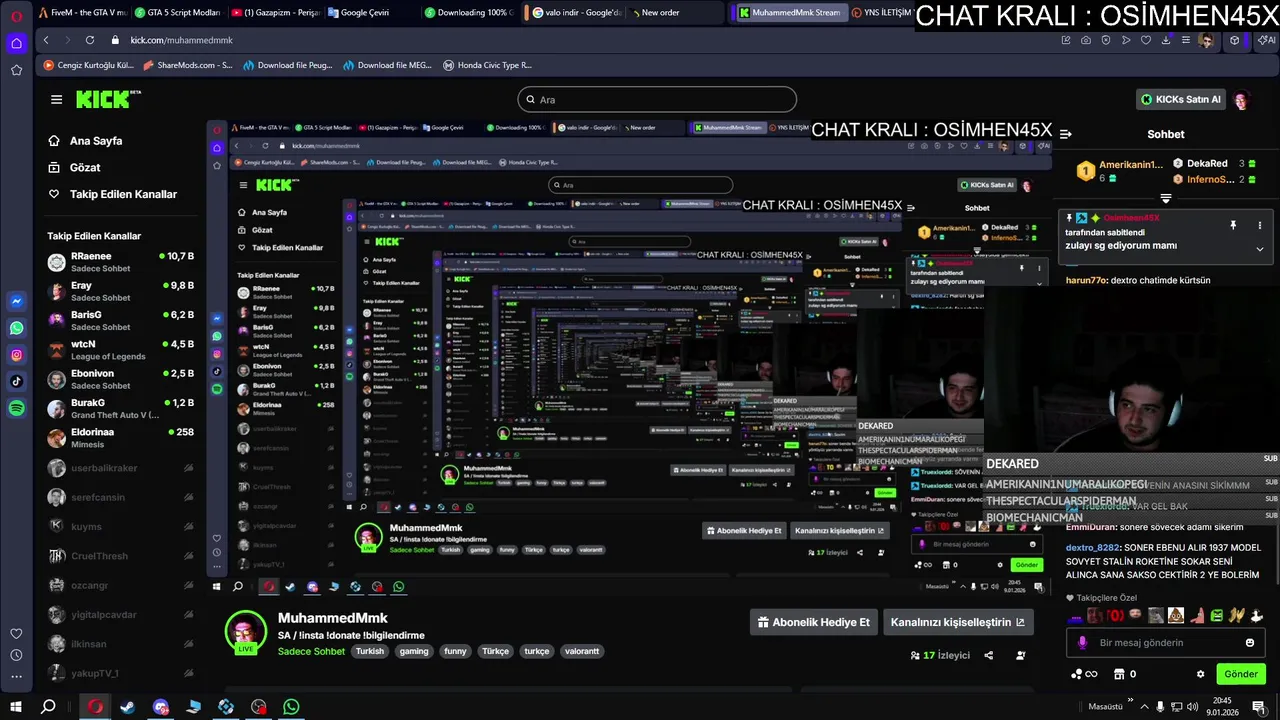The image size is (1280, 720).
Task: Open wtcN followed channel
Action: coord(120,350)
